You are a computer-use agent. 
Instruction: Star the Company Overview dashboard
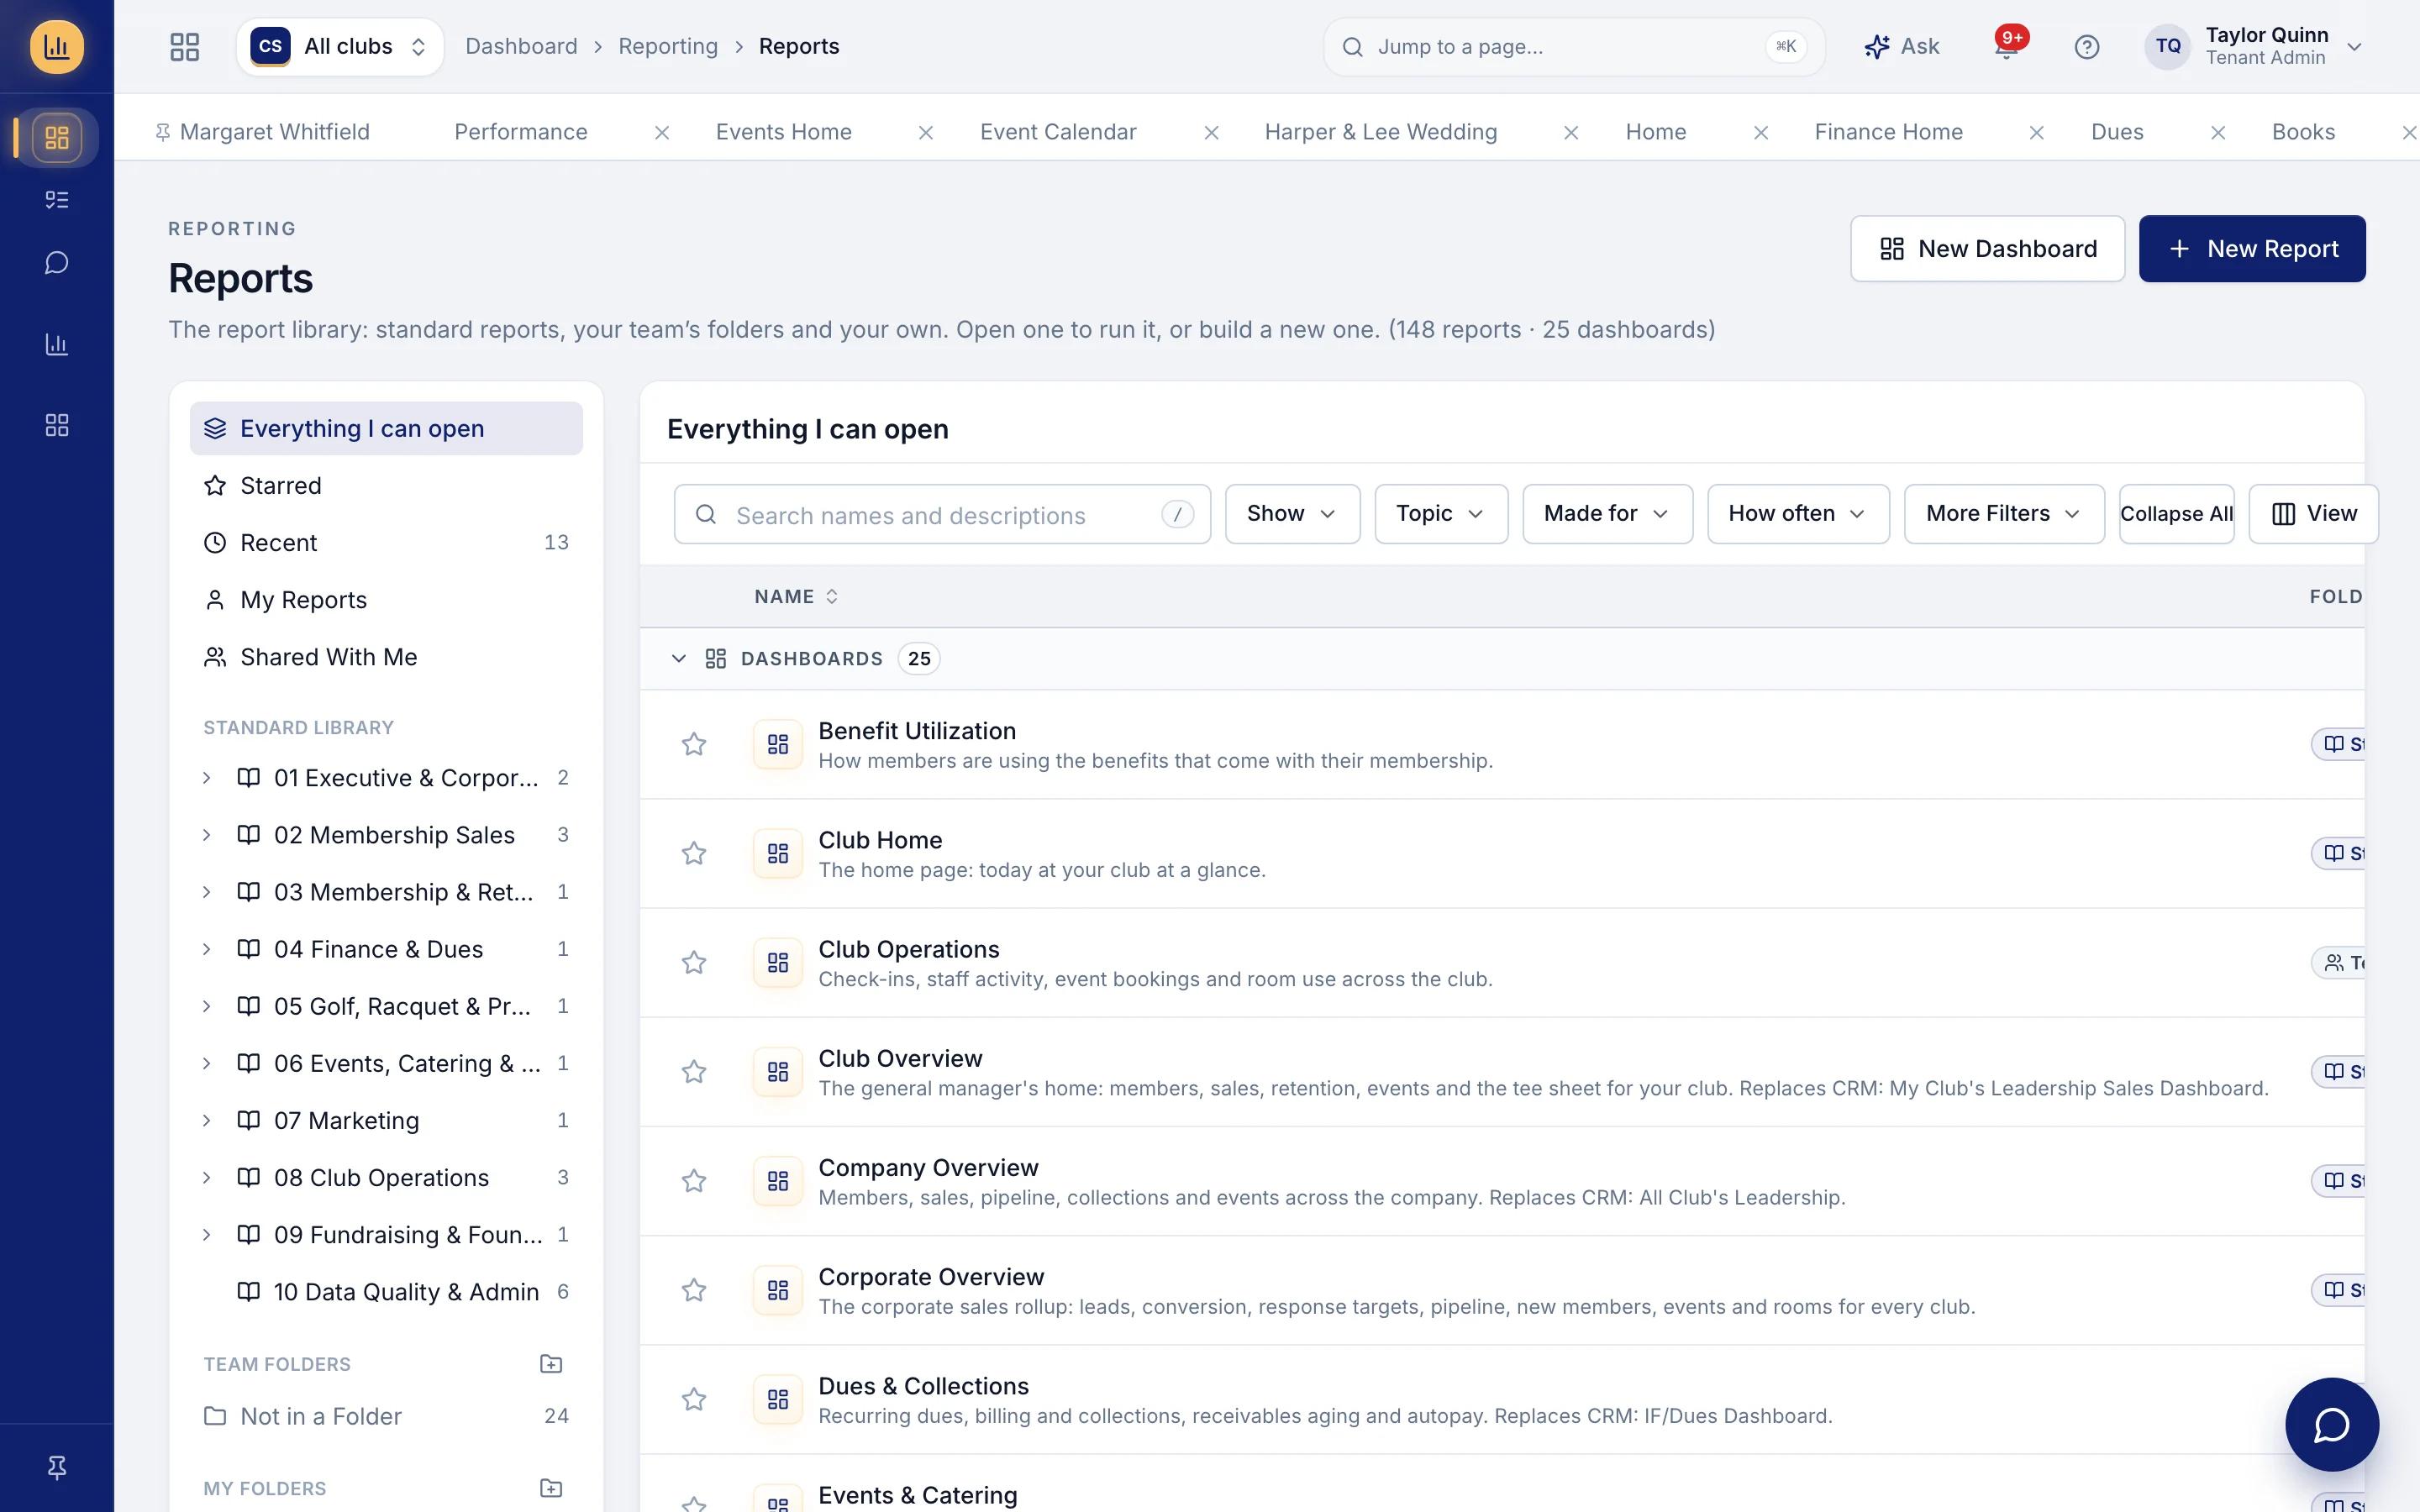[694, 1181]
